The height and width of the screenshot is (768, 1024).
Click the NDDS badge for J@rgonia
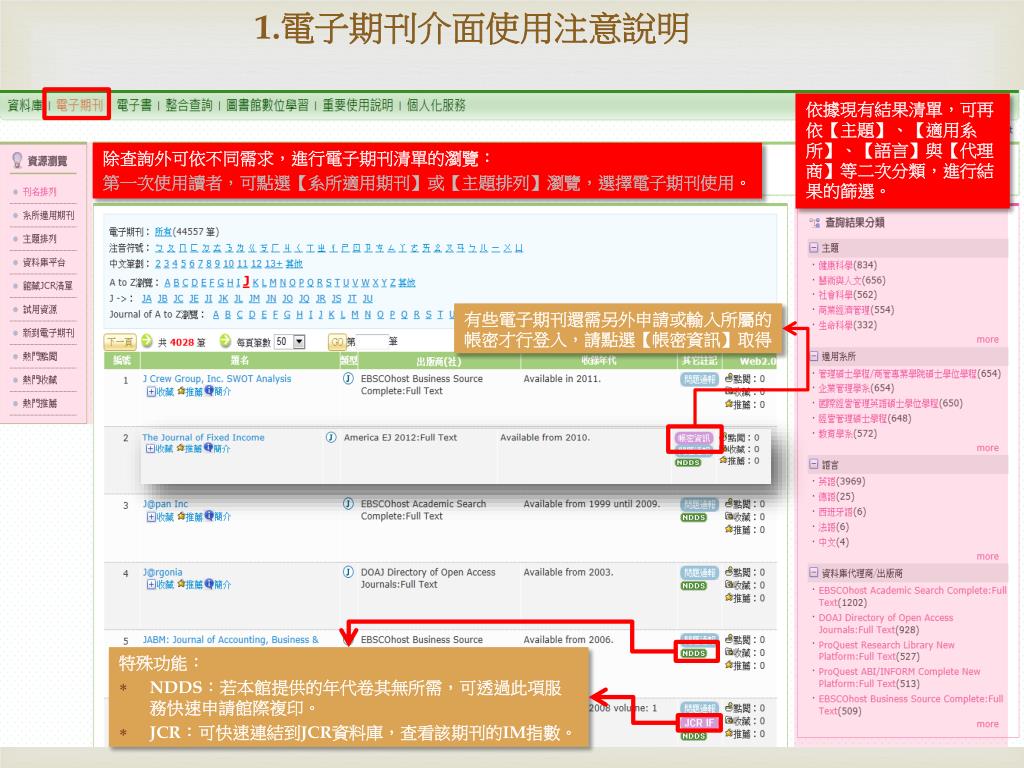pos(694,586)
